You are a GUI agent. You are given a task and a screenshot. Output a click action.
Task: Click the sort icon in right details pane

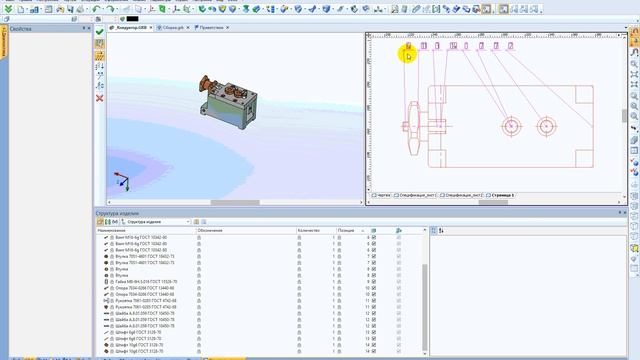[441, 231]
